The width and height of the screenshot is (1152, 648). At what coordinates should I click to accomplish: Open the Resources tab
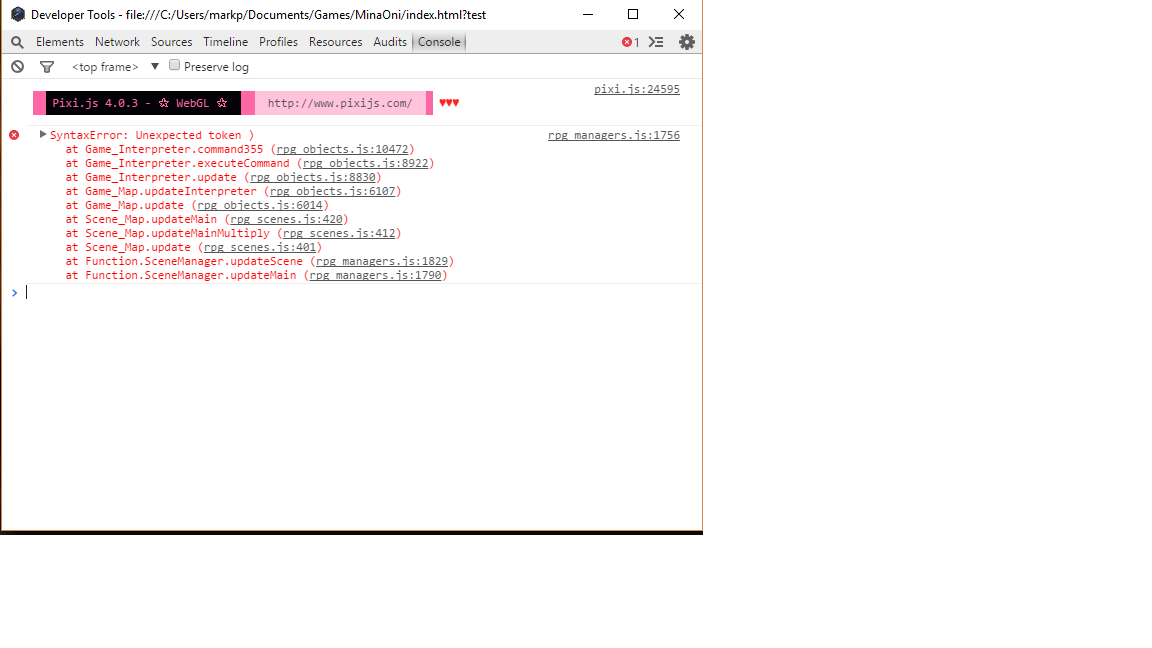[x=335, y=43]
